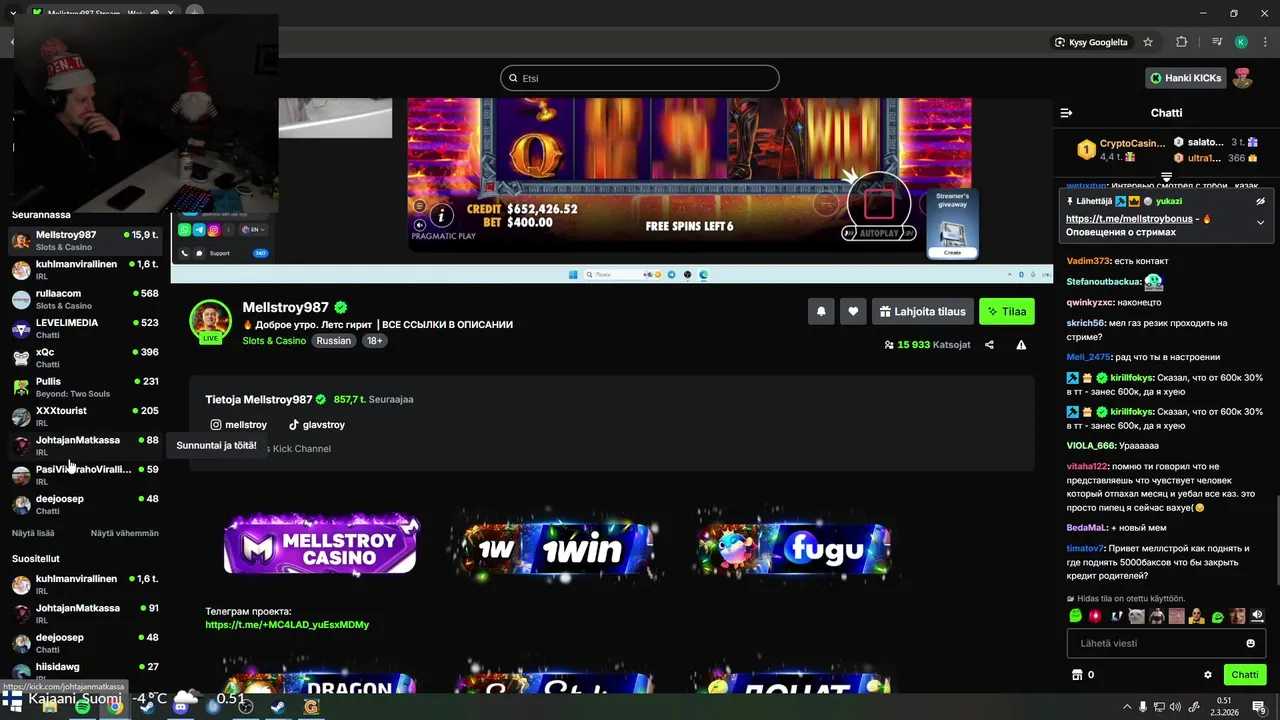This screenshot has height=720, width=1280.
Task: Send message with the green Chatti button
Action: [x=1244, y=675]
